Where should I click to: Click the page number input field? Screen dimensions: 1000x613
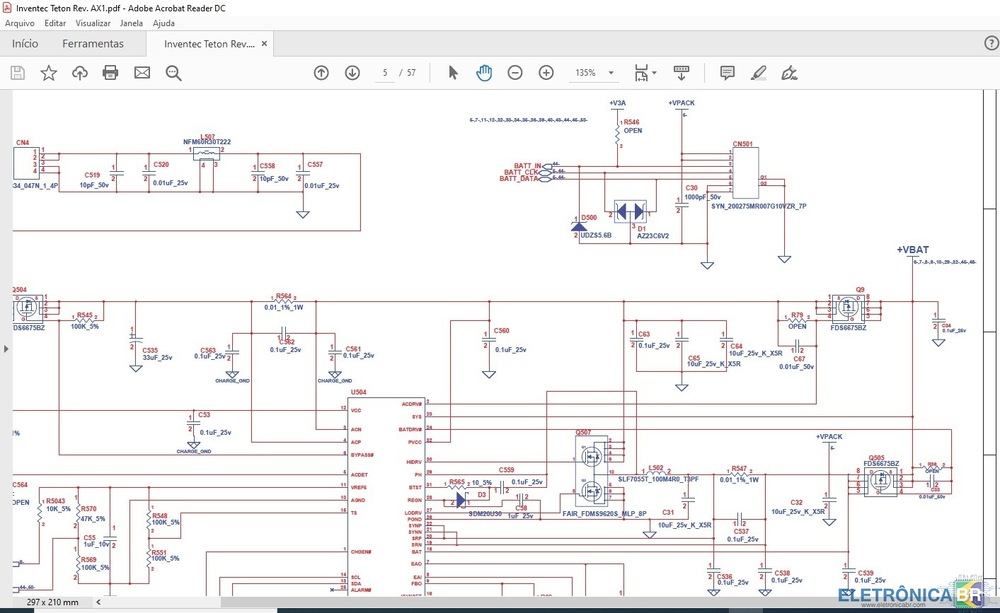click(x=385, y=73)
